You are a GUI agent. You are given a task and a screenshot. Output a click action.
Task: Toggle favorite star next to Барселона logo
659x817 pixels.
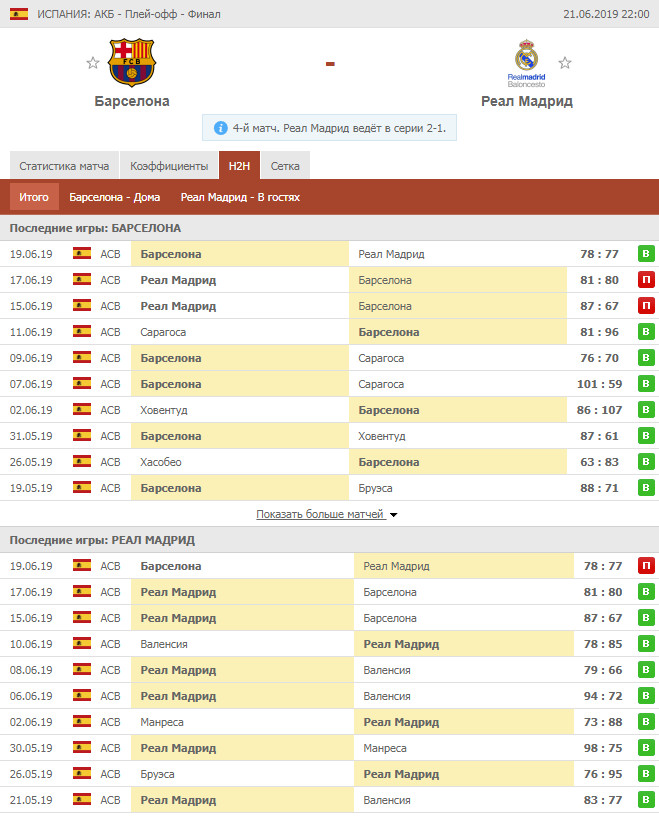click(93, 63)
